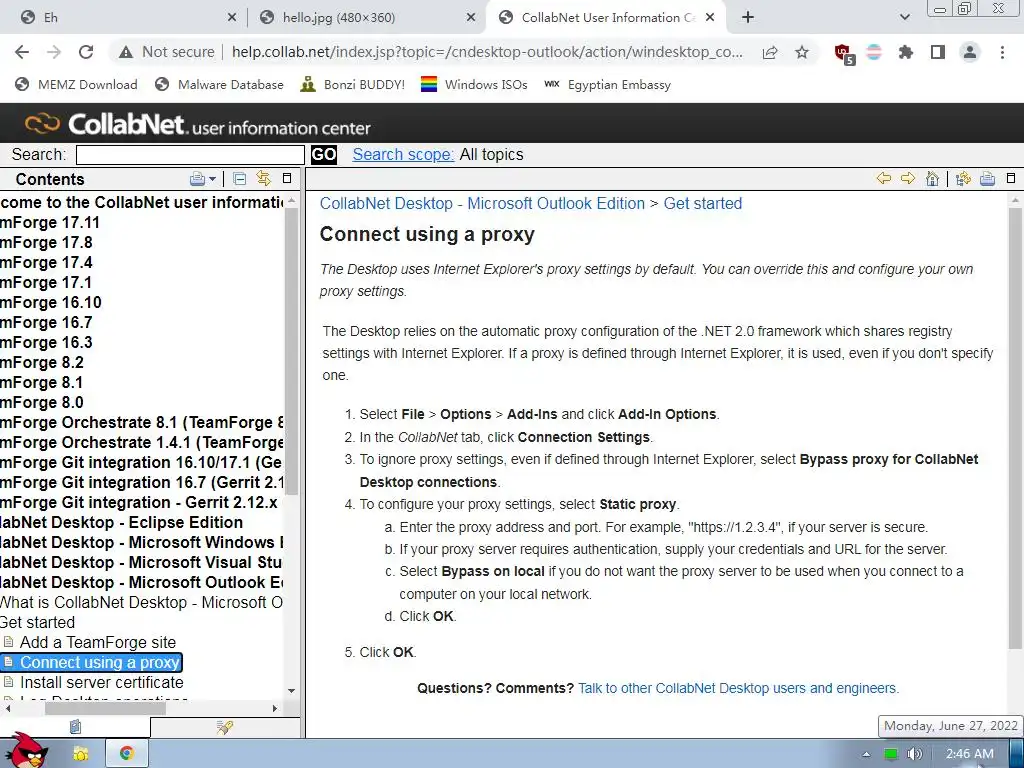1024x768 pixels.
Task: Open TeamForge 16.10 in Contents
Action: tap(51, 303)
